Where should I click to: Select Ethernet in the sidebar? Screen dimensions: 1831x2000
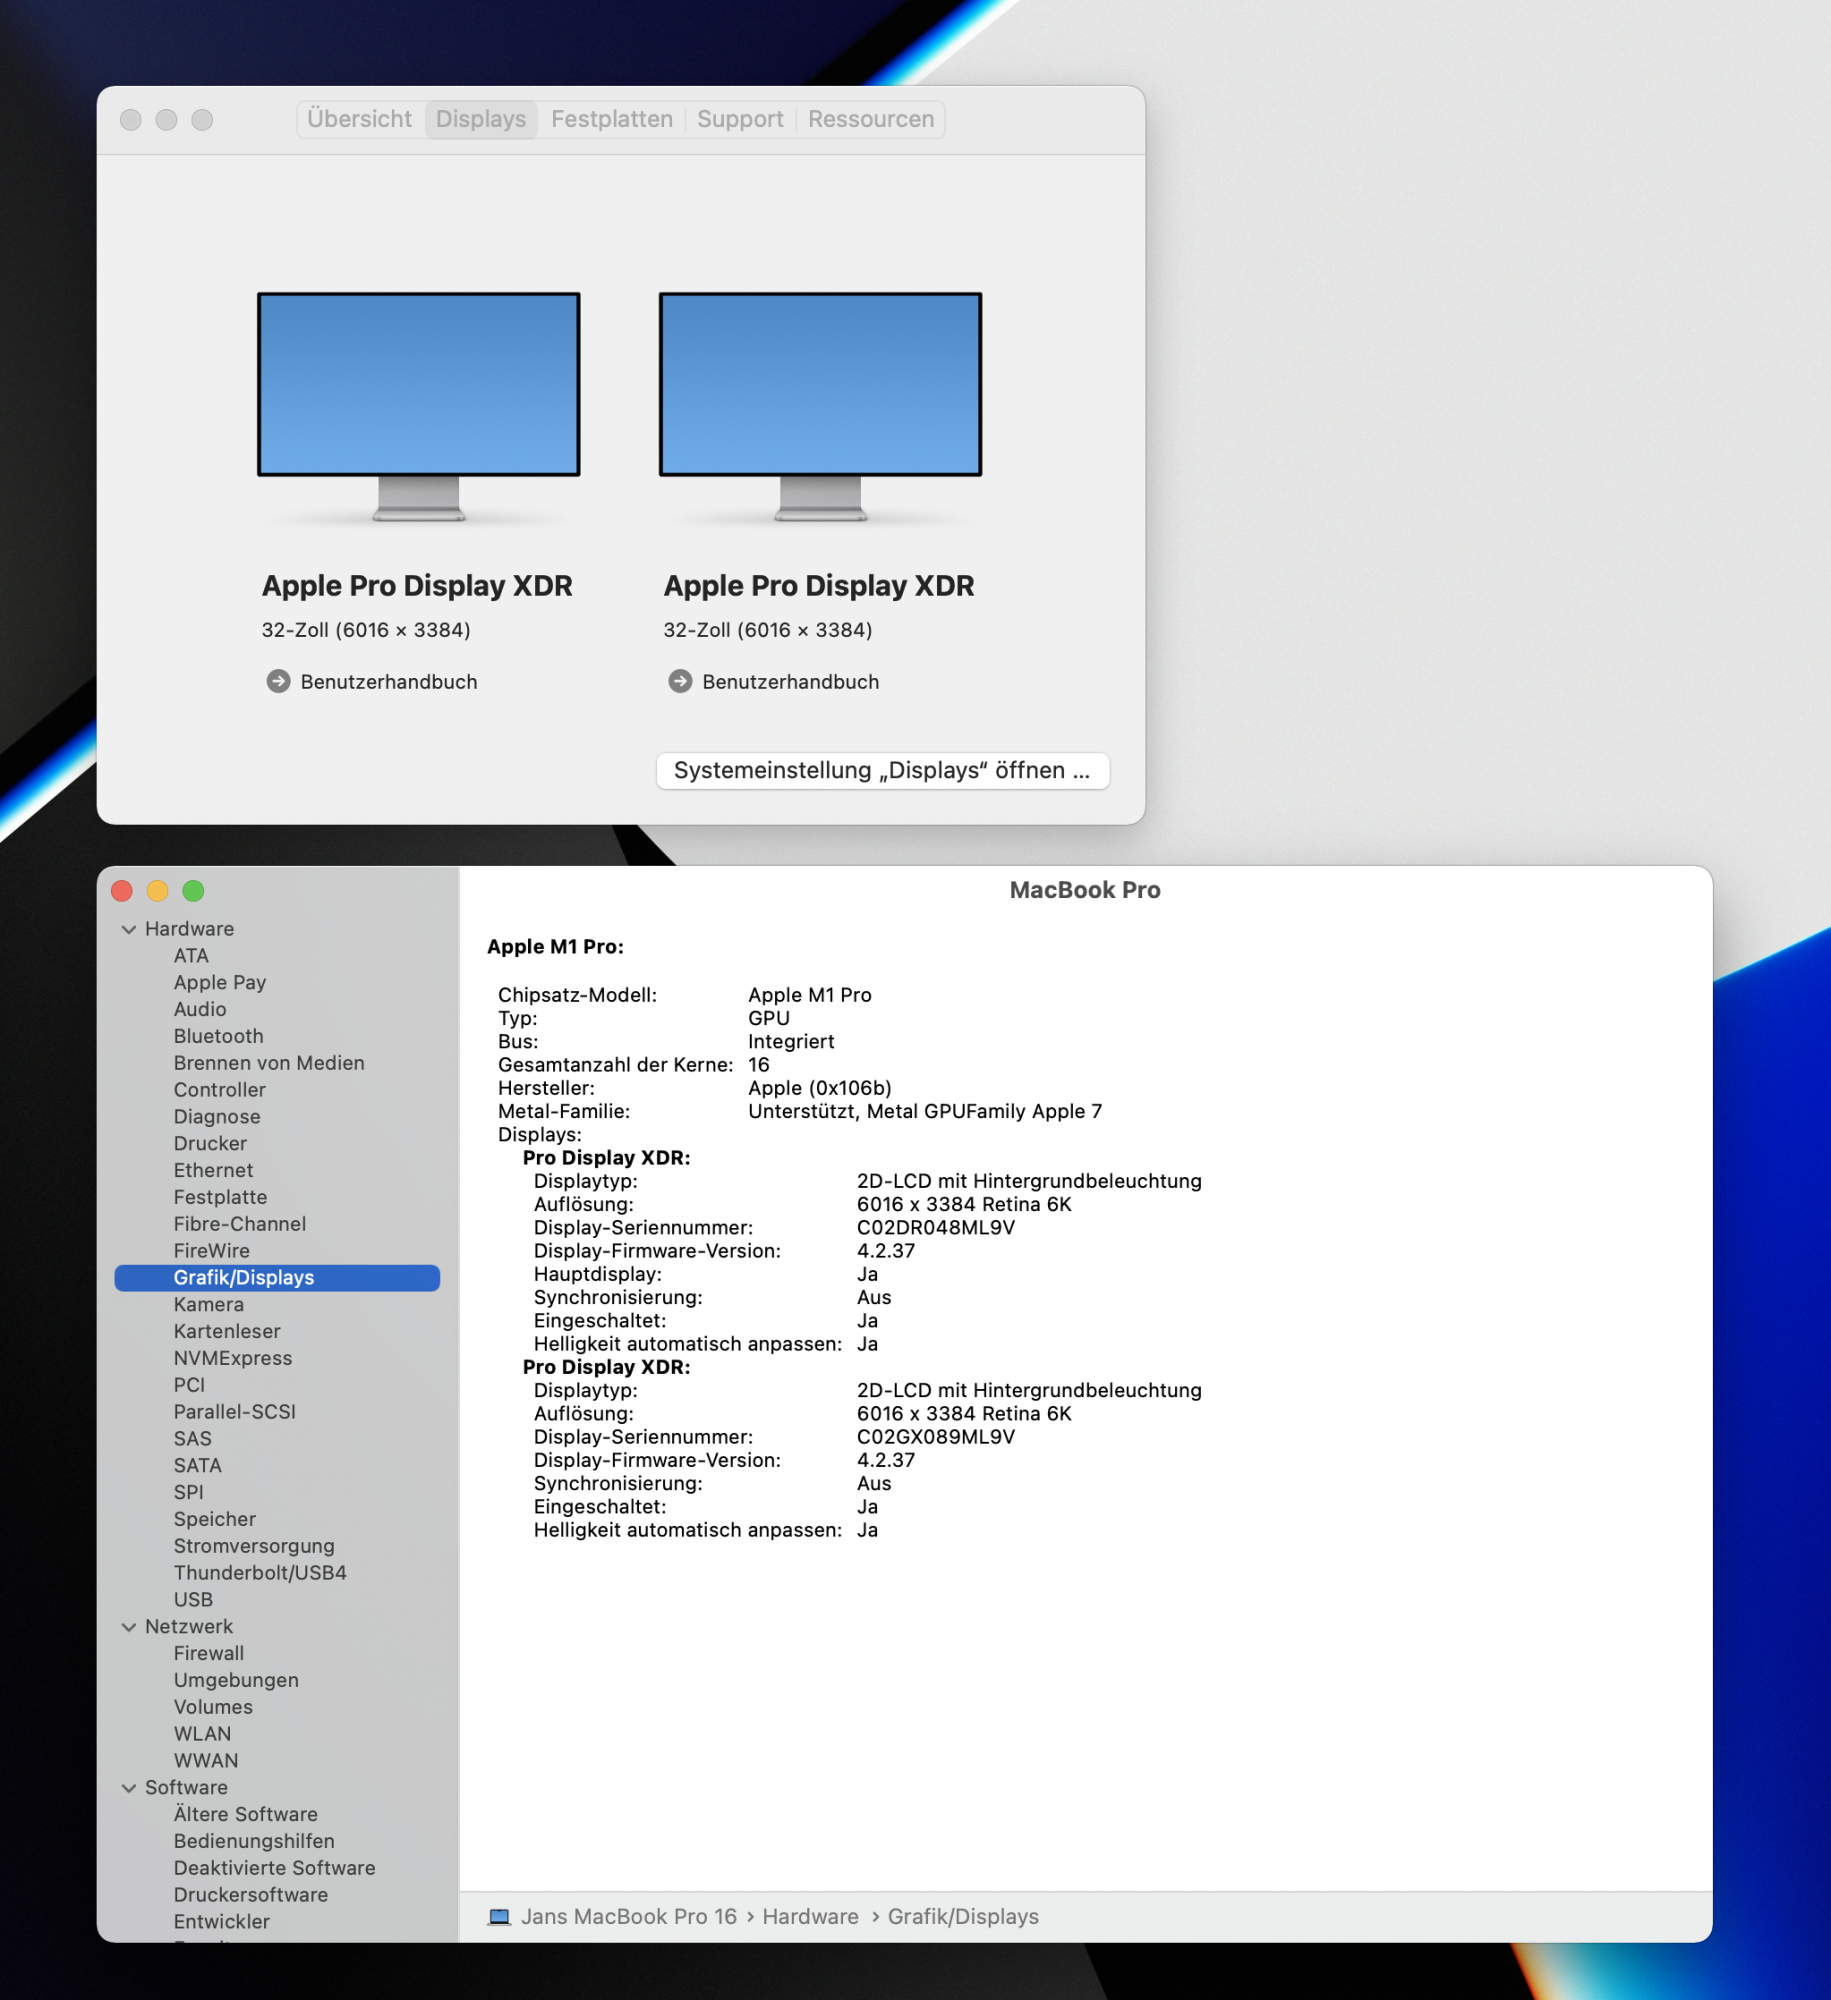pyautogui.click(x=214, y=1171)
